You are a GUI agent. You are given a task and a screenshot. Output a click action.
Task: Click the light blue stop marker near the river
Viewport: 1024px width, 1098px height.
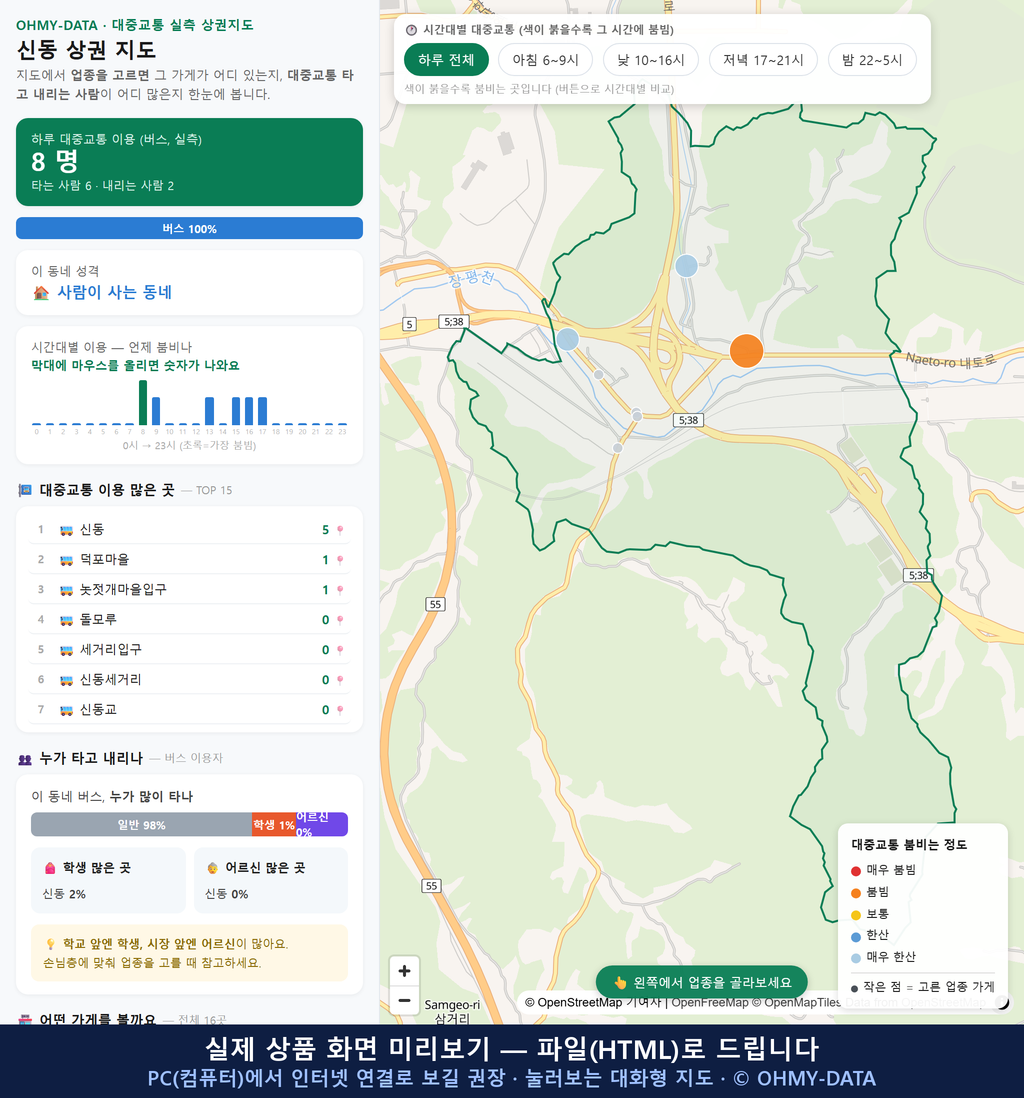pos(686,265)
